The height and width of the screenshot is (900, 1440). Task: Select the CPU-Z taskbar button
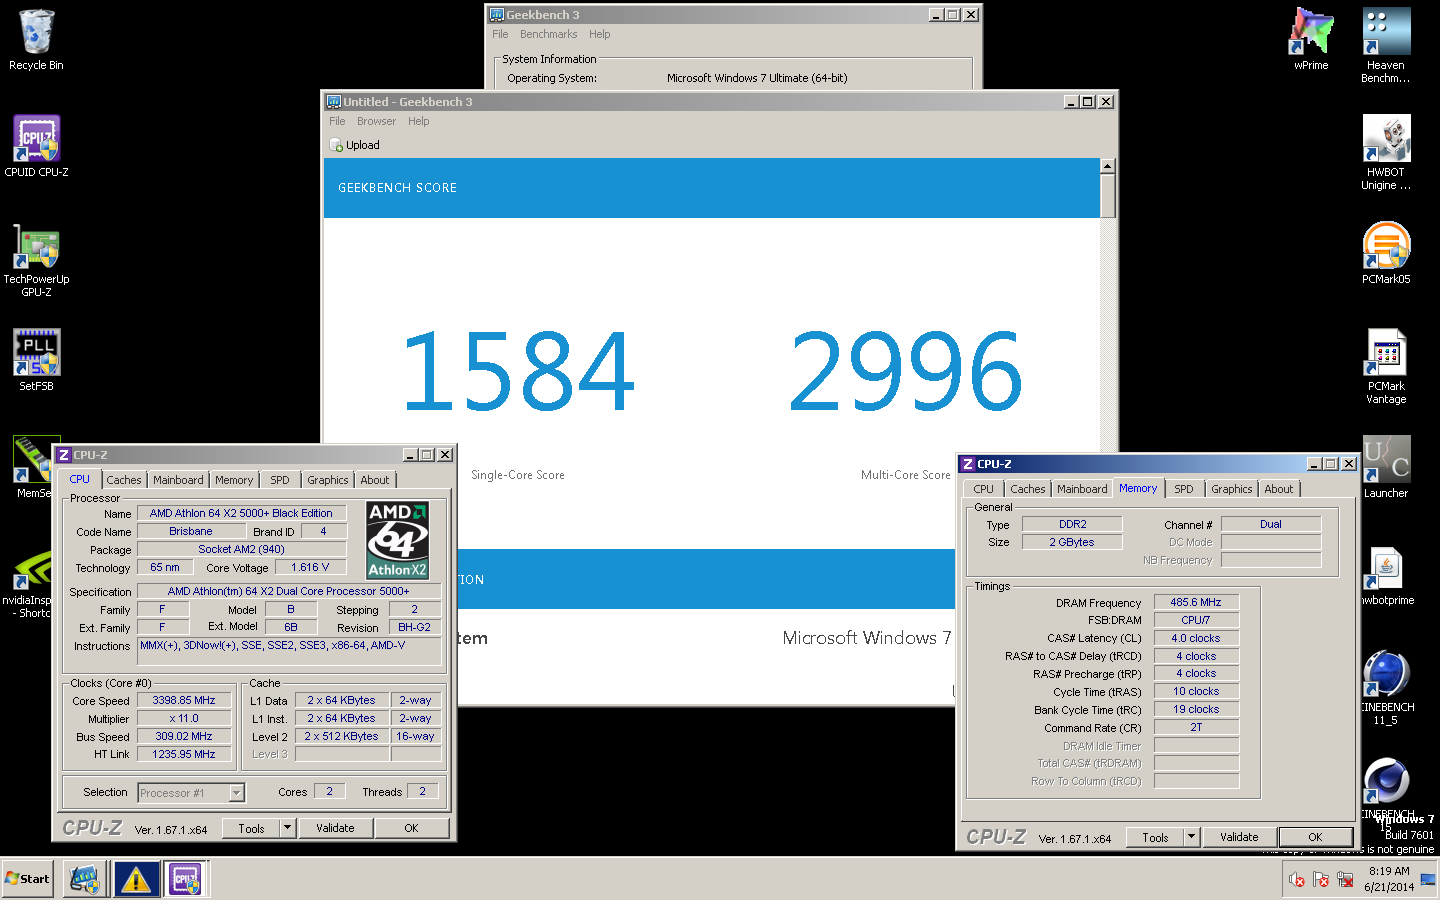(185, 879)
